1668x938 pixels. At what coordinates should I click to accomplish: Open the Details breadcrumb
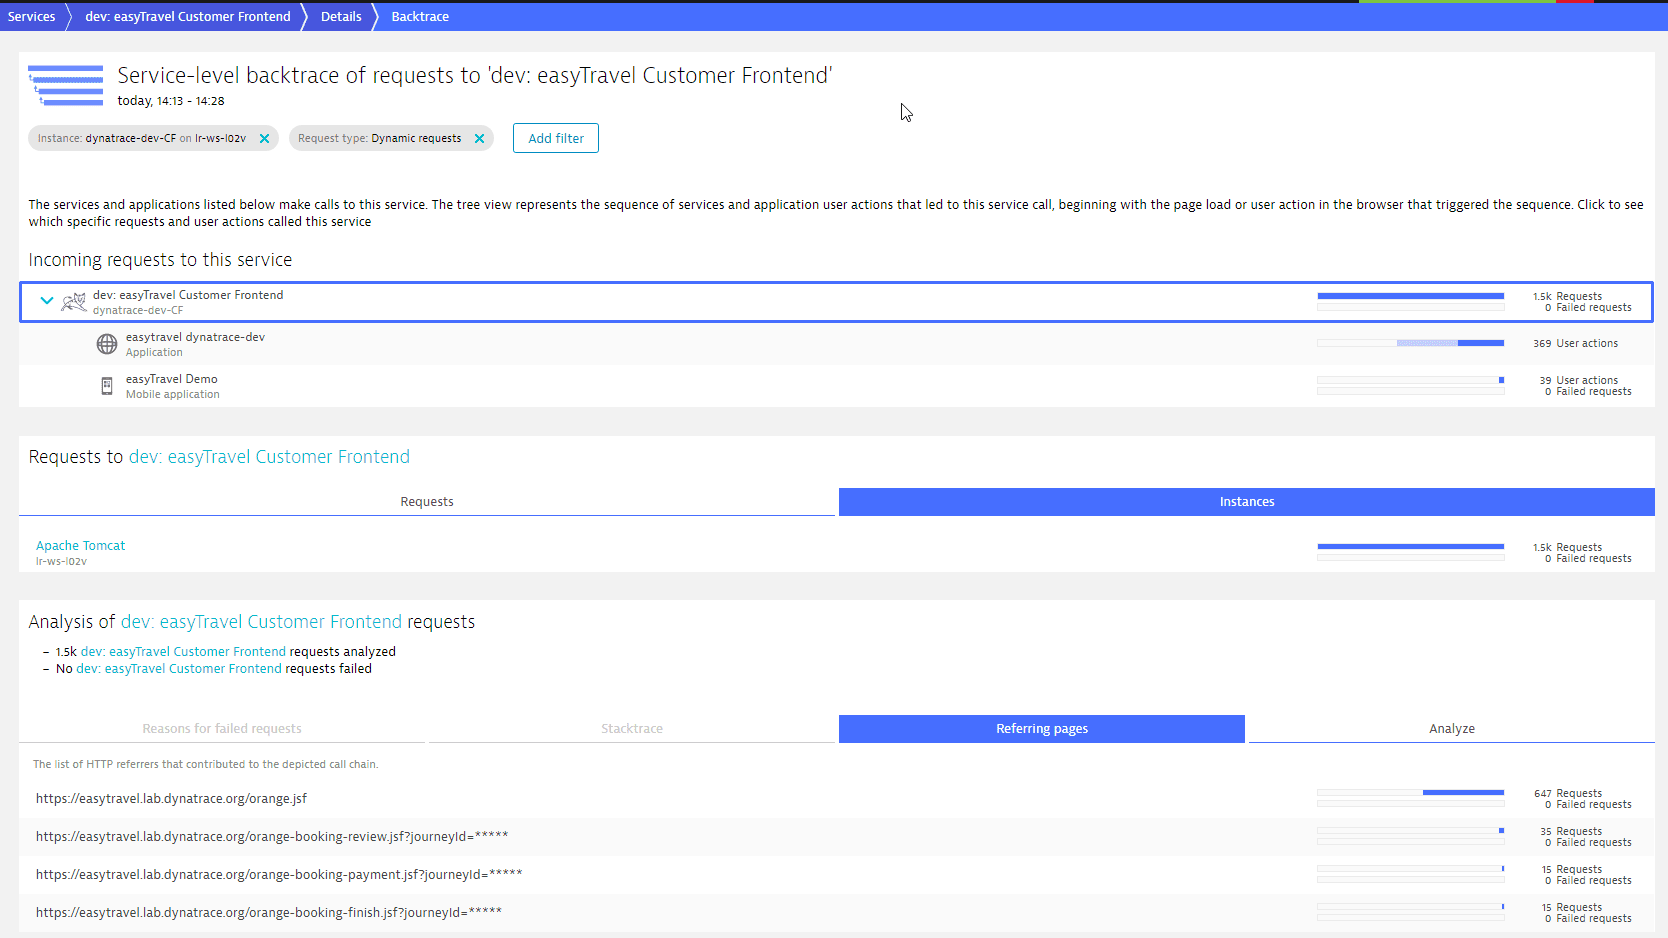(341, 17)
